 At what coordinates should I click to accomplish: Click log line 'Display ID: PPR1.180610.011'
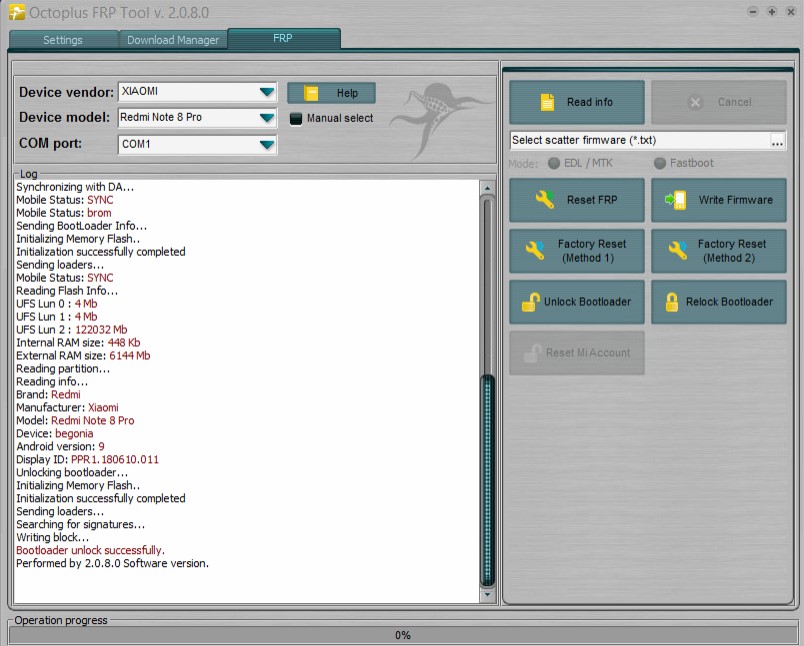pos(87,459)
